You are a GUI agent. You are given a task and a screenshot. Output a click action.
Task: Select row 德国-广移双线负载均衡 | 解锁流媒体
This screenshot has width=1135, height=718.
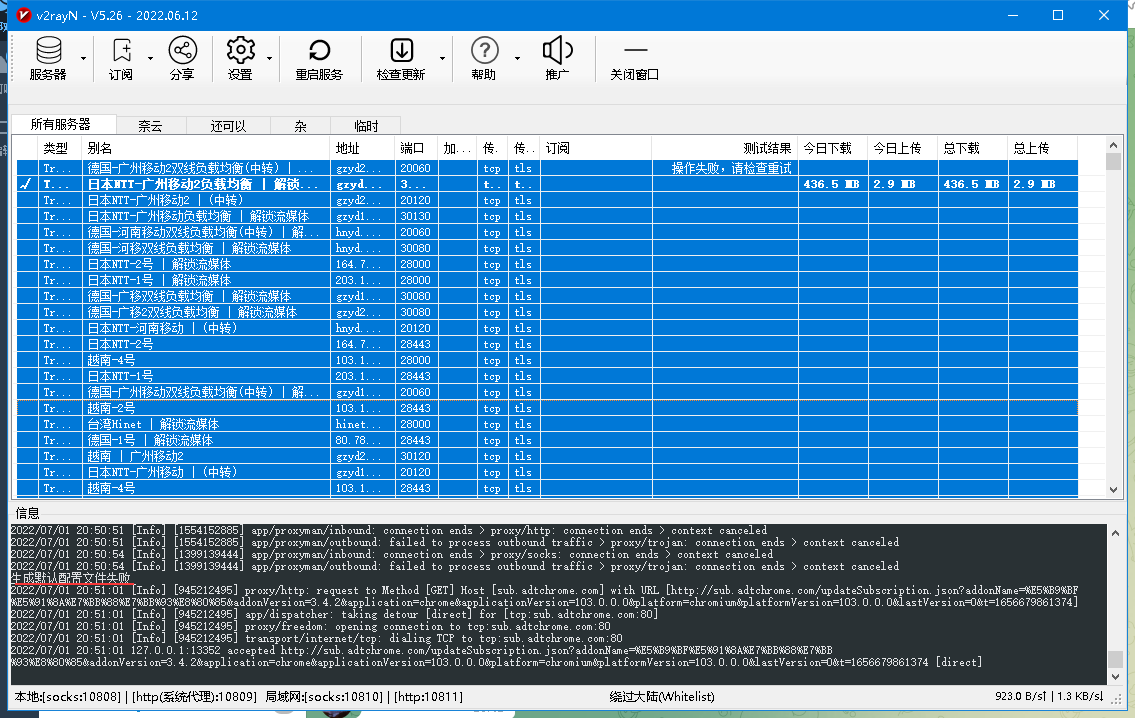click(x=547, y=296)
